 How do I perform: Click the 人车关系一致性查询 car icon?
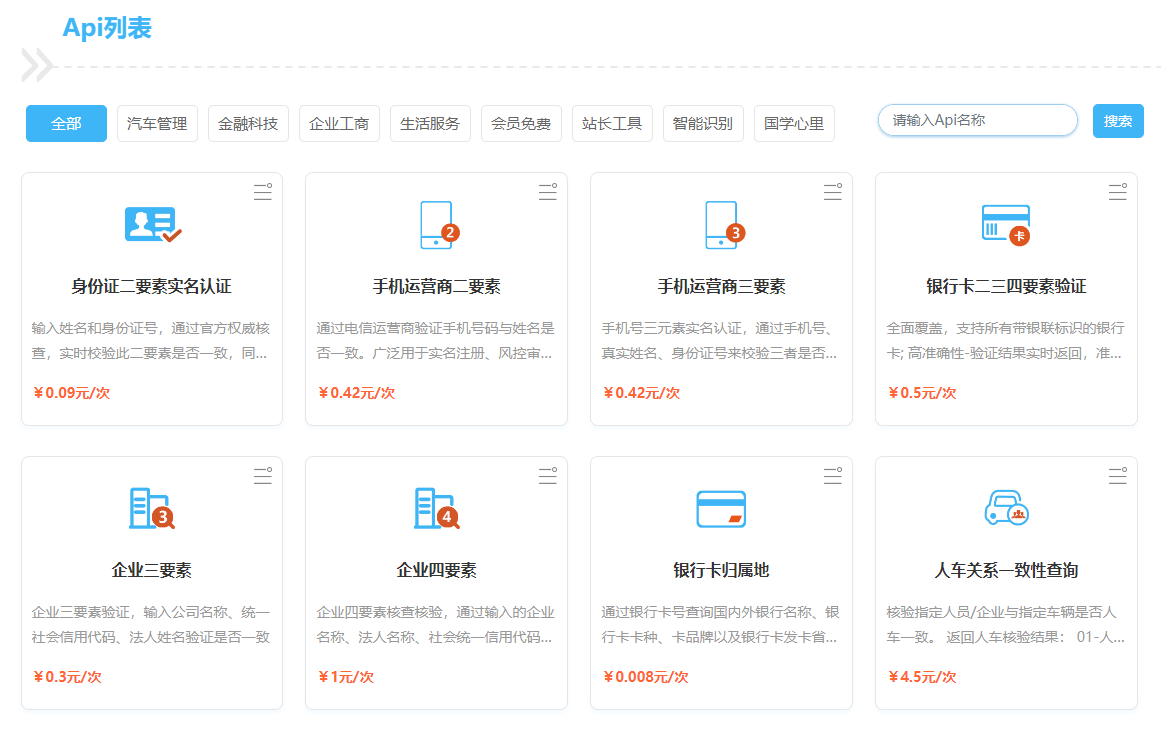pyautogui.click(x=1006, y=509)
